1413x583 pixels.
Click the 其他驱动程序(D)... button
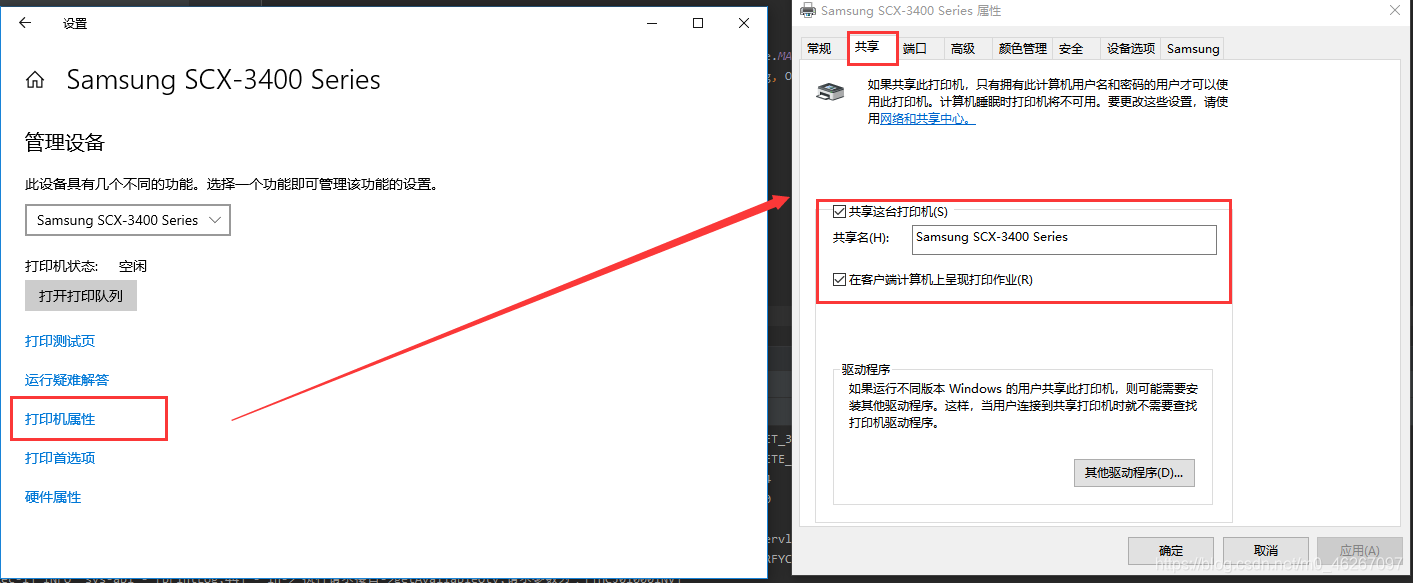tap(1133, 472)
